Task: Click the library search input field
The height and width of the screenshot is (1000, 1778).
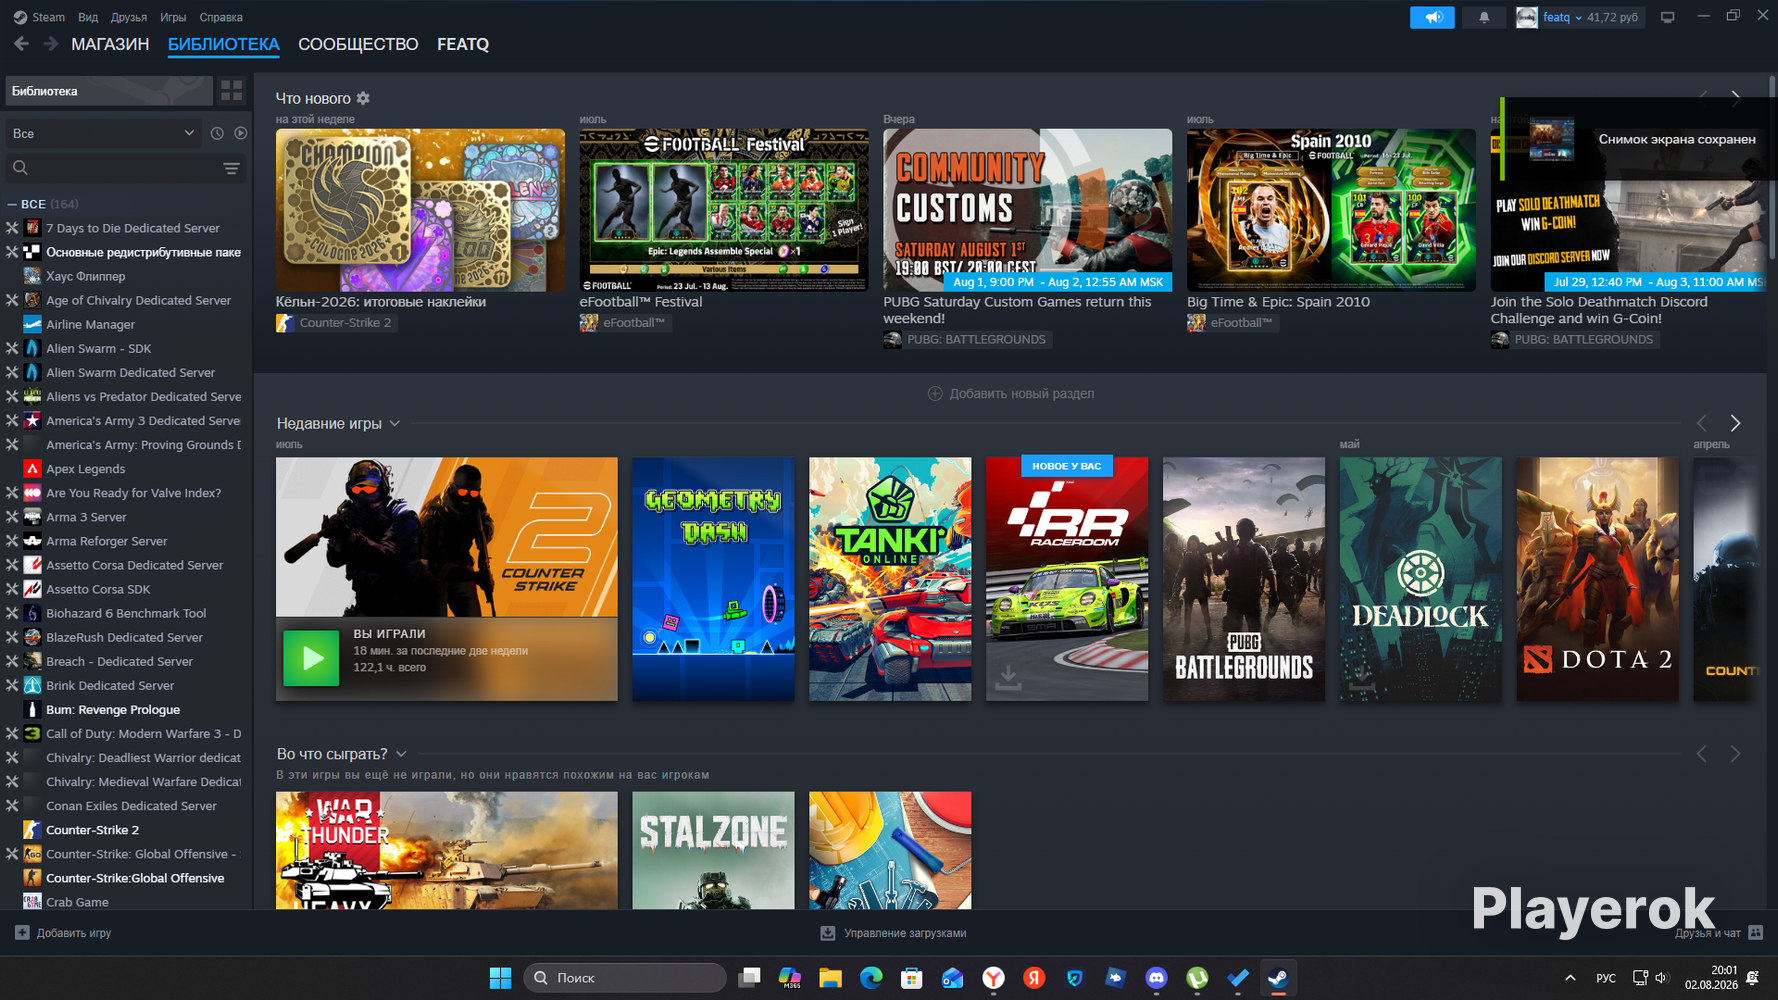Action: [125, 168]
